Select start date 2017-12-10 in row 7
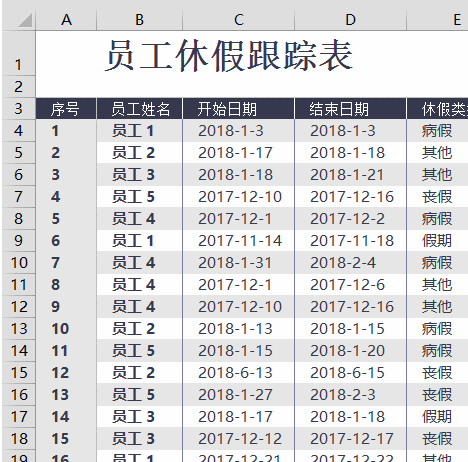468x462 pixels. coord(238,197)
